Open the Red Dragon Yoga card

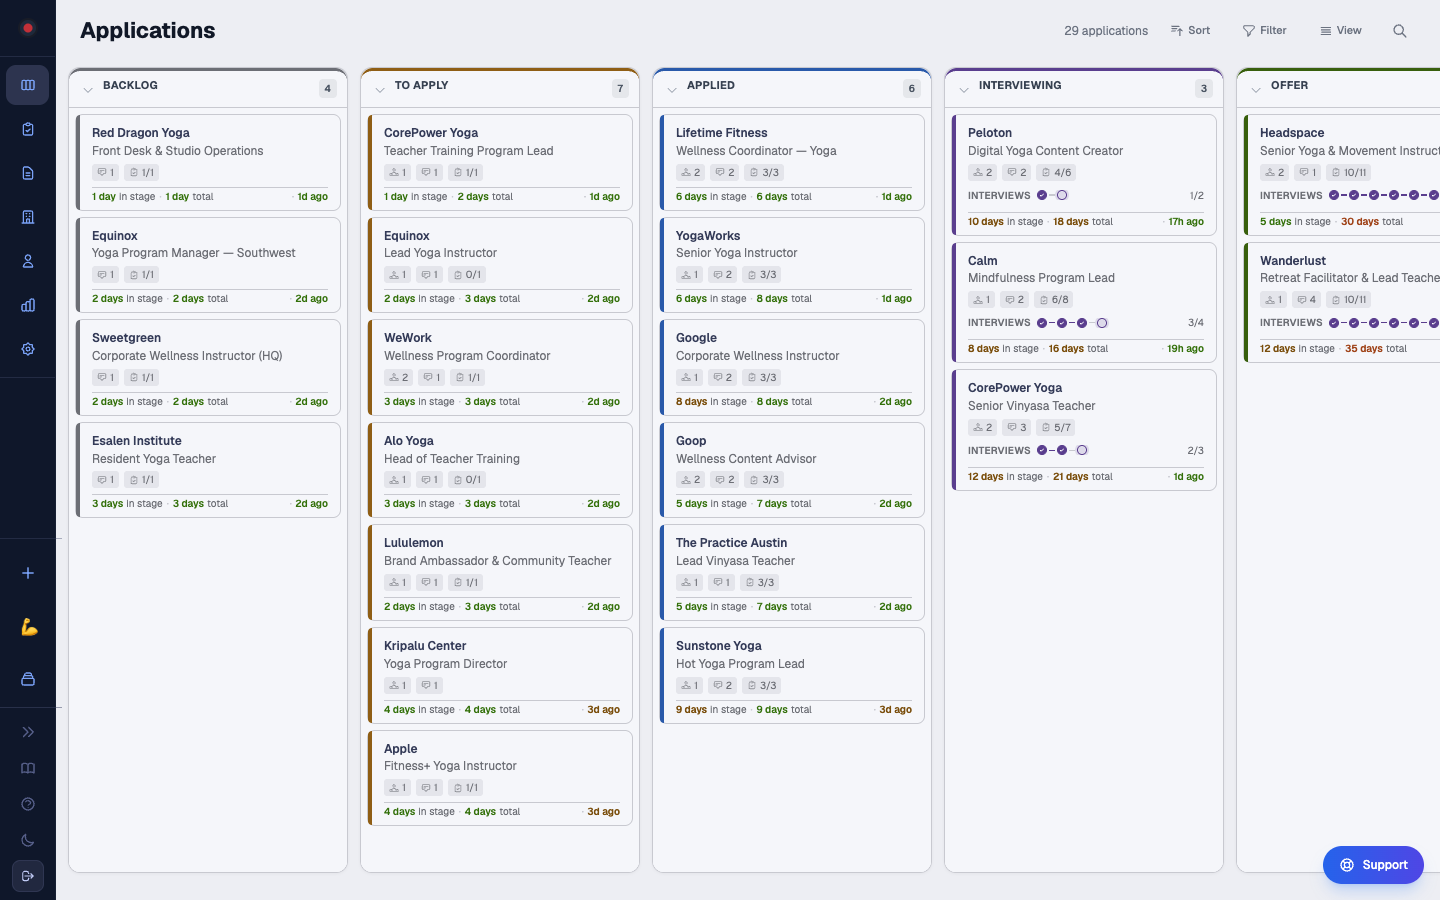tap(208, 162)
